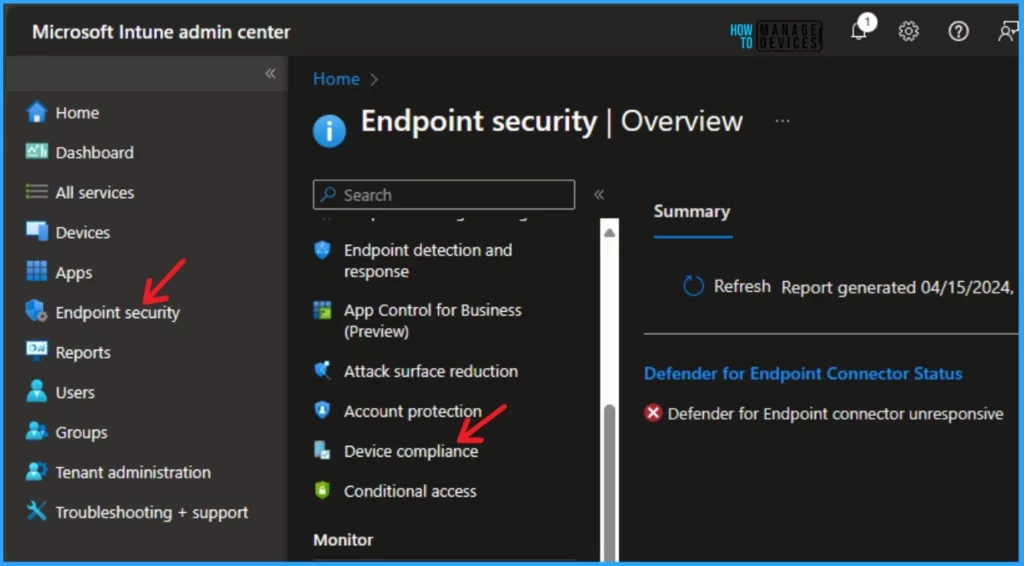
Task: Collapse the Endpoint security blade menu
Action: point(599,195)
